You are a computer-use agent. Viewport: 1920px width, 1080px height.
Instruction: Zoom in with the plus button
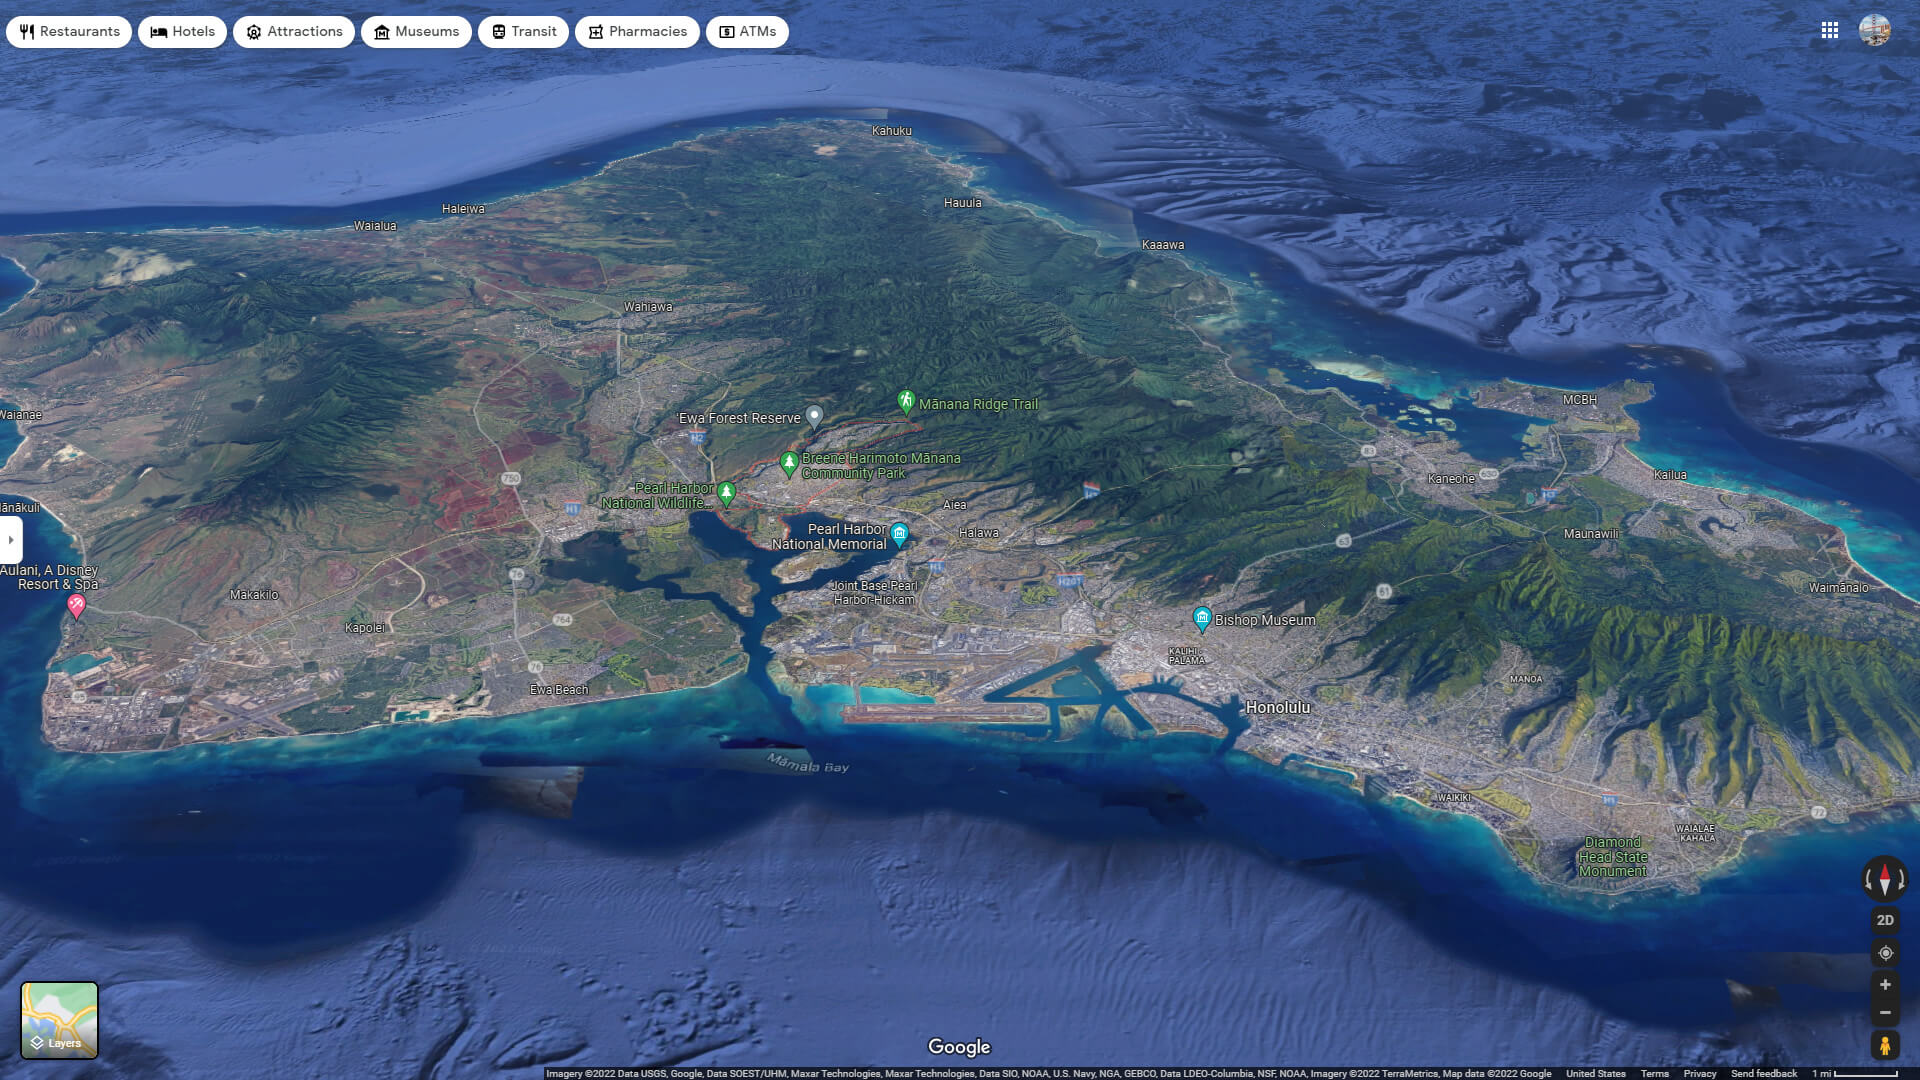click(1885, 985)
